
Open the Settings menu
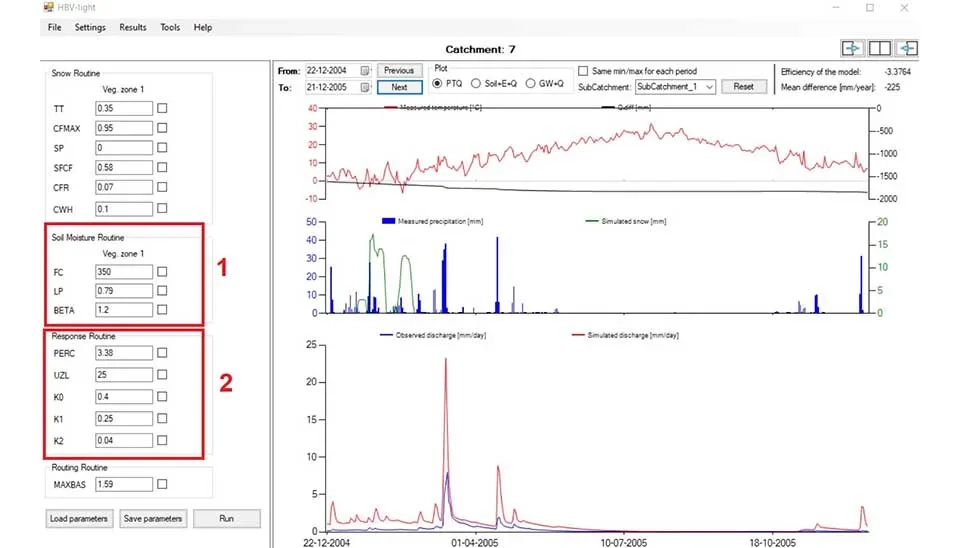(x=90, y=28)
